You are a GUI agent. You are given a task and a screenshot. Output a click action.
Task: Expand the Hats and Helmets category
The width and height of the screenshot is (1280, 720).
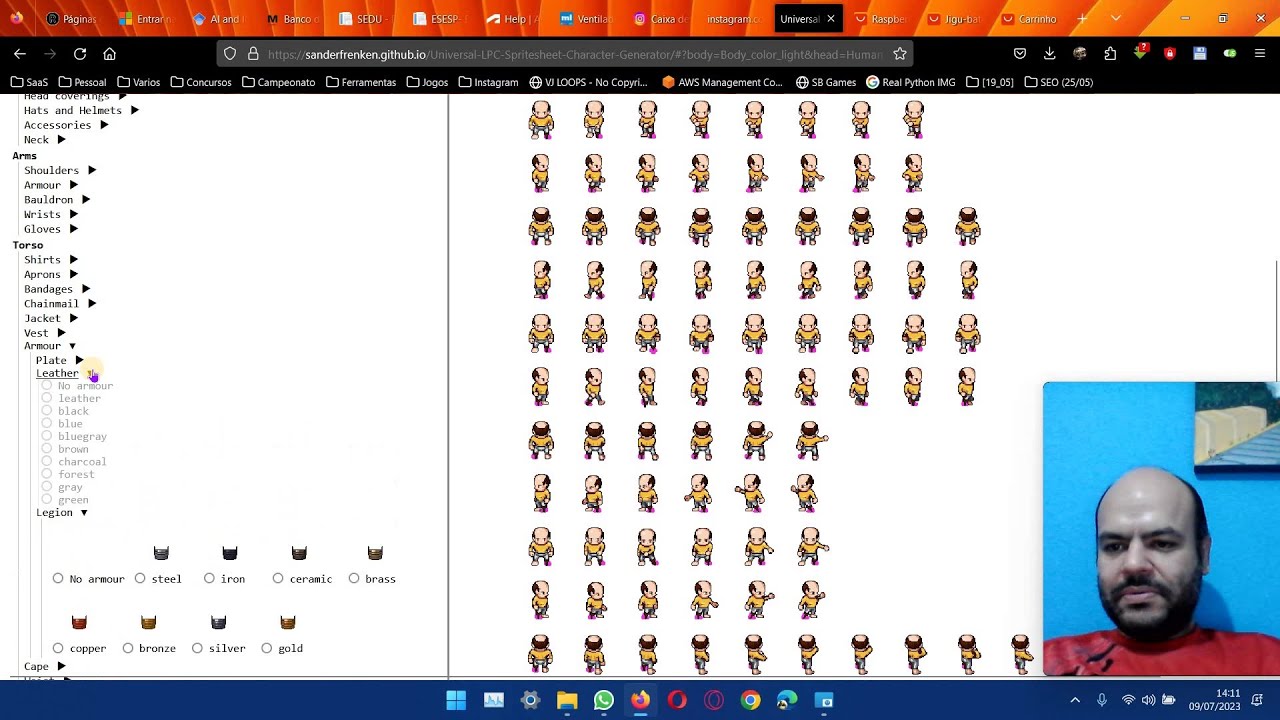(x=81, y=110)
